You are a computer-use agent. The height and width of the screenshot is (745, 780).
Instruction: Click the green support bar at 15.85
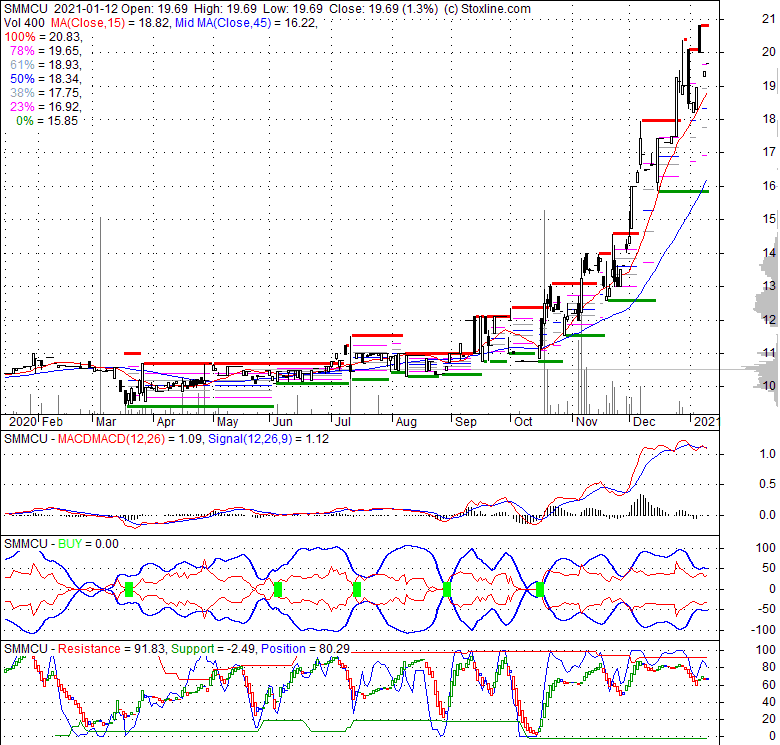683,191
